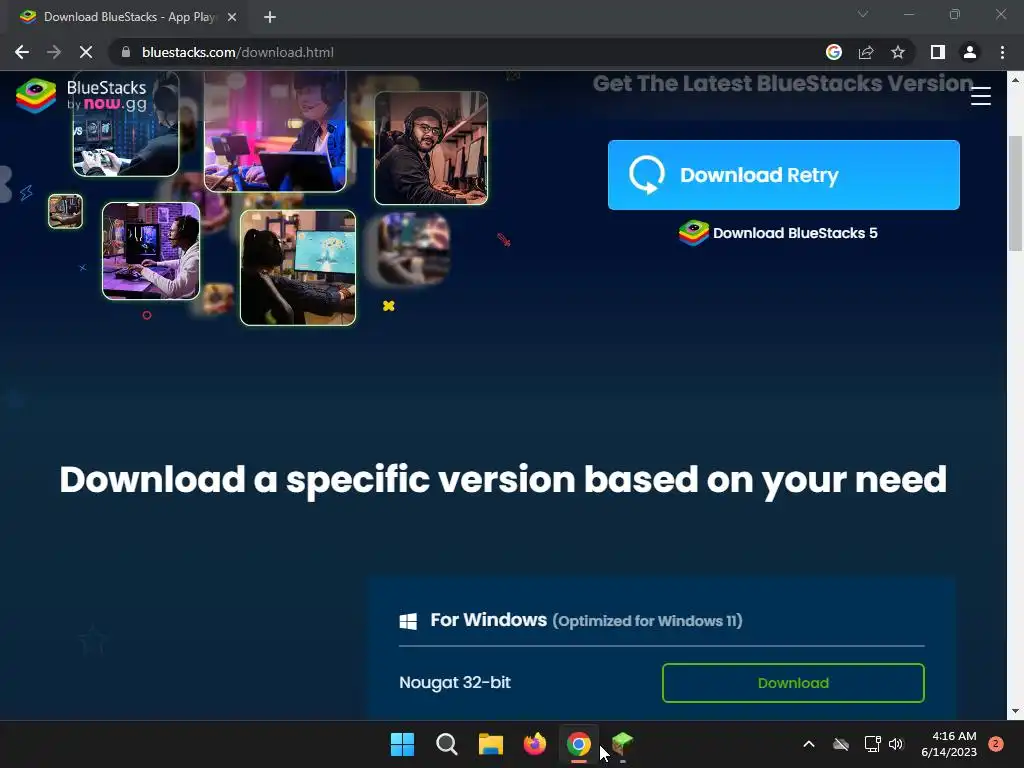The width and height of the screenshot is (1024, 768).
Task: Open the Minecraft block taskbar icon
Action: [622, 744]
